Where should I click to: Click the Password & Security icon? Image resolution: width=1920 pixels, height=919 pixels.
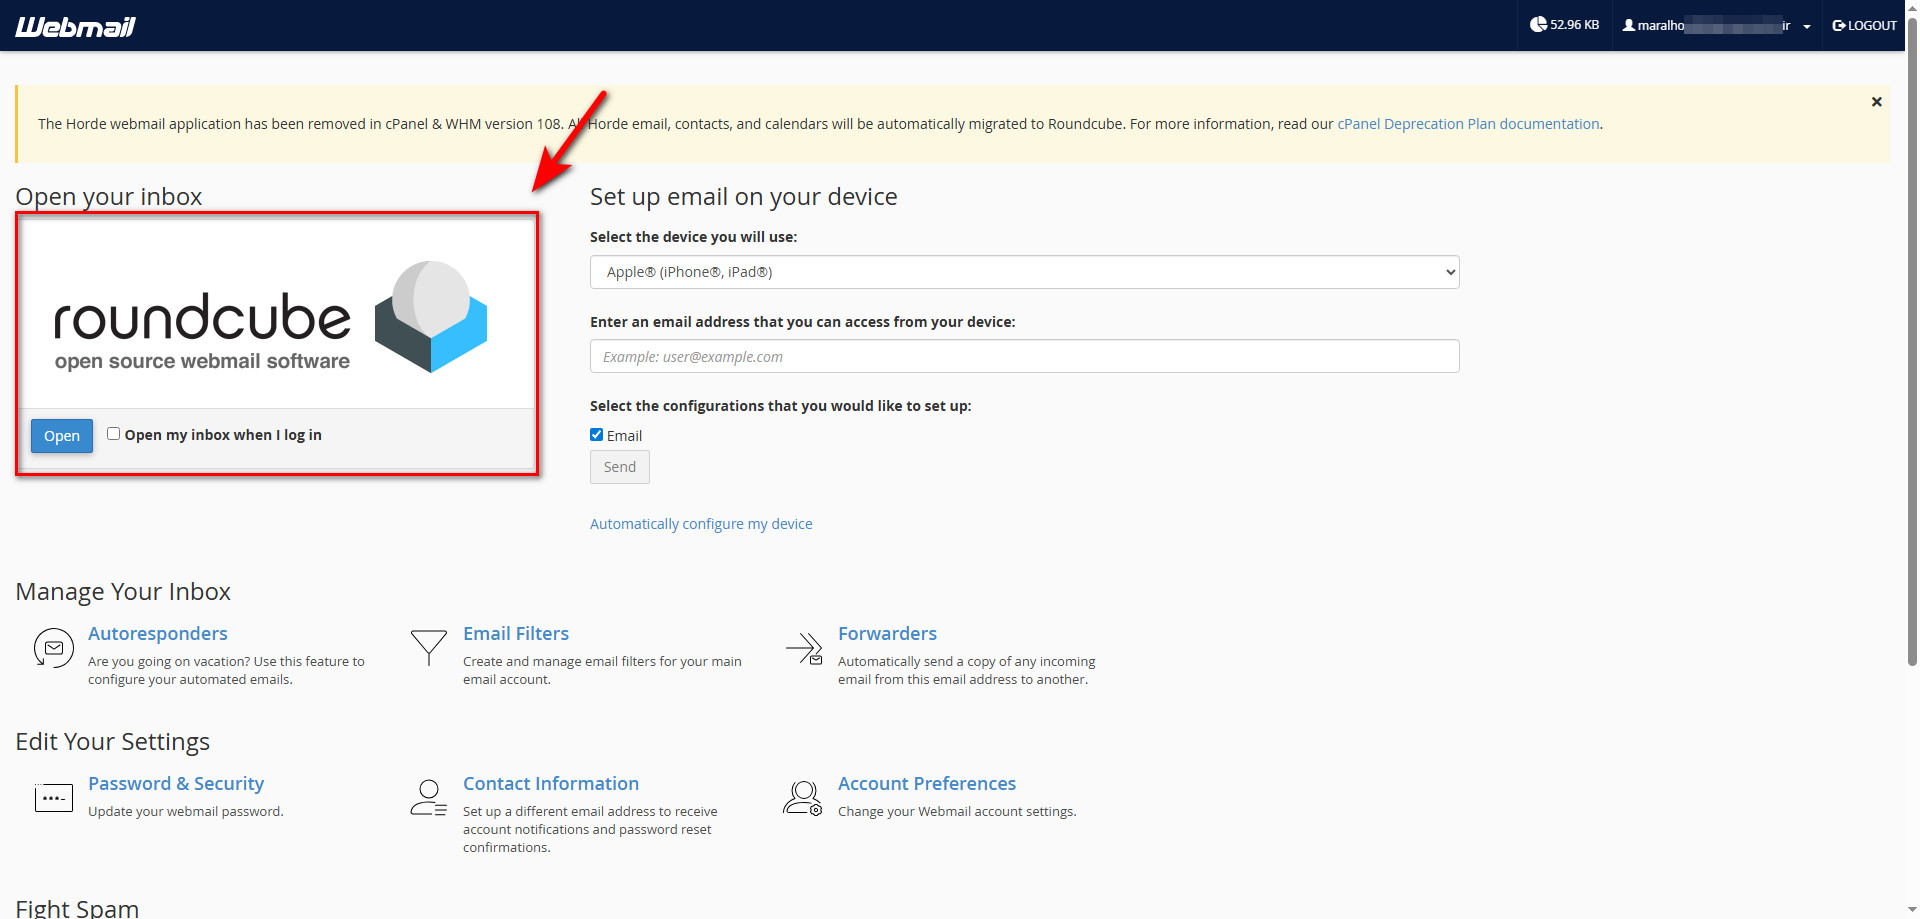54,797
